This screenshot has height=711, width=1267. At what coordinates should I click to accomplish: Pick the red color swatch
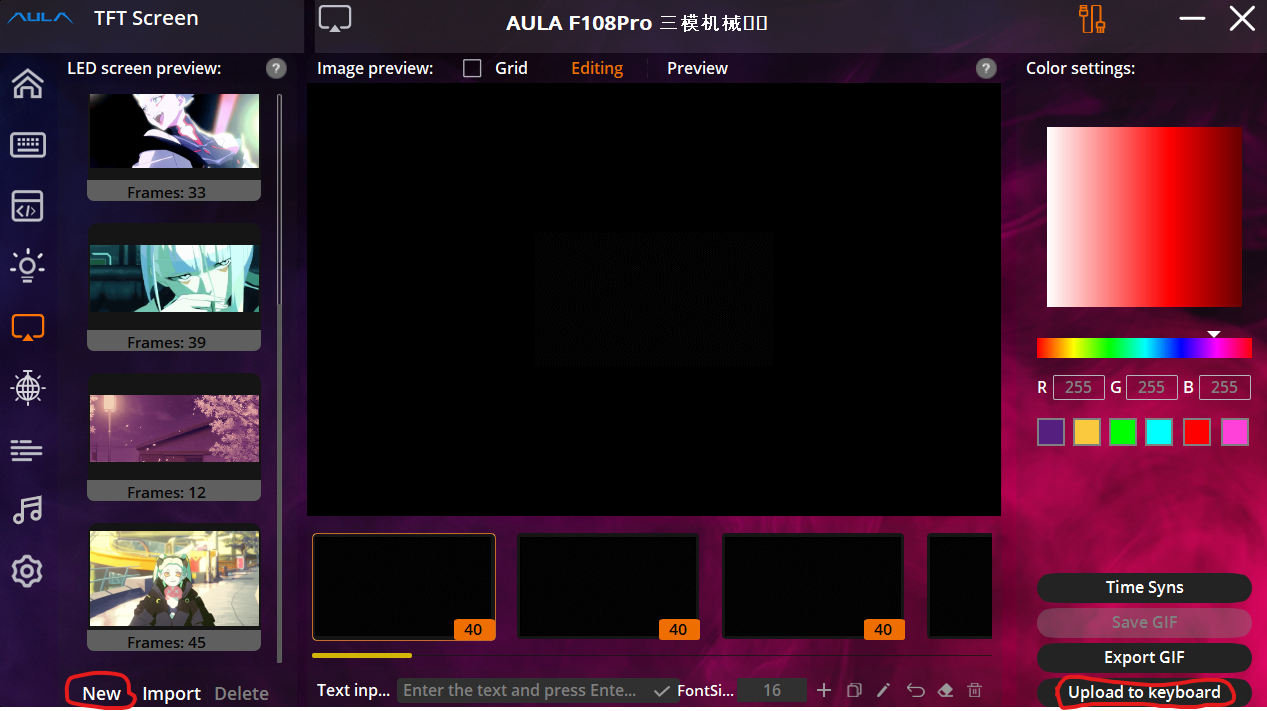point(1197,432)
